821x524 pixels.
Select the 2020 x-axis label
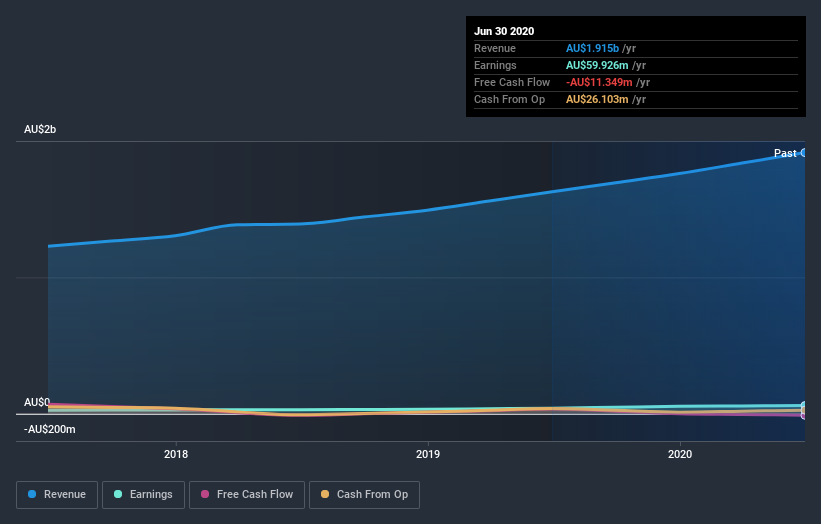(680, 454)
